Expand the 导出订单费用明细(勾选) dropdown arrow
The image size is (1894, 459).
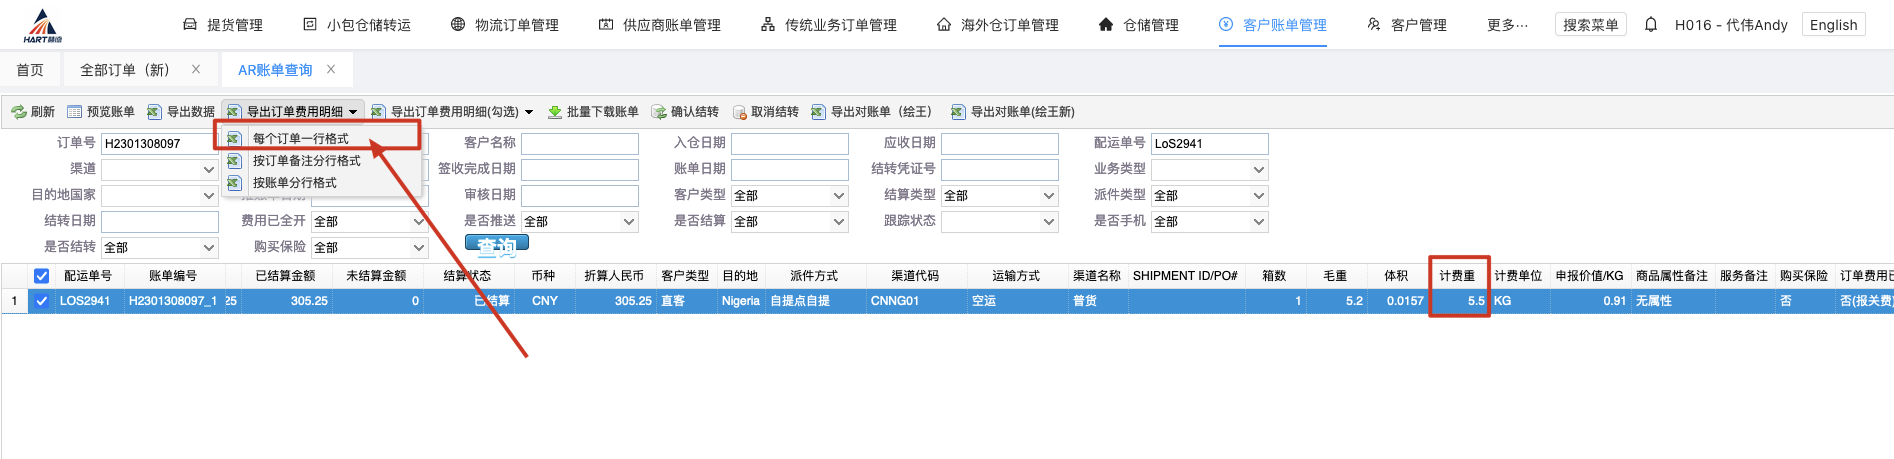point(529,112)
